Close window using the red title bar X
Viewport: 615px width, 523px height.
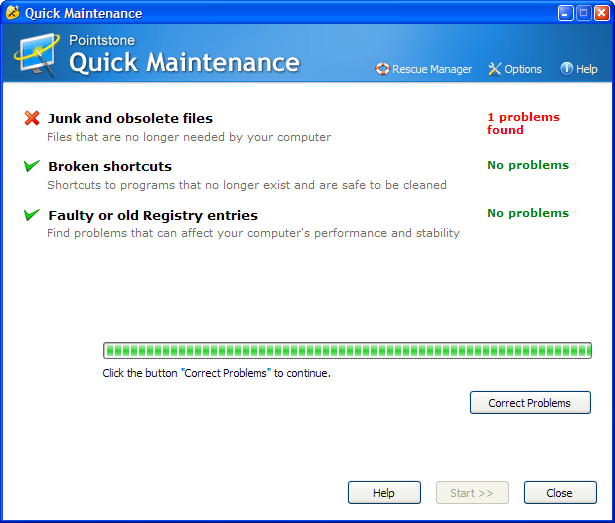coord(601,13)
